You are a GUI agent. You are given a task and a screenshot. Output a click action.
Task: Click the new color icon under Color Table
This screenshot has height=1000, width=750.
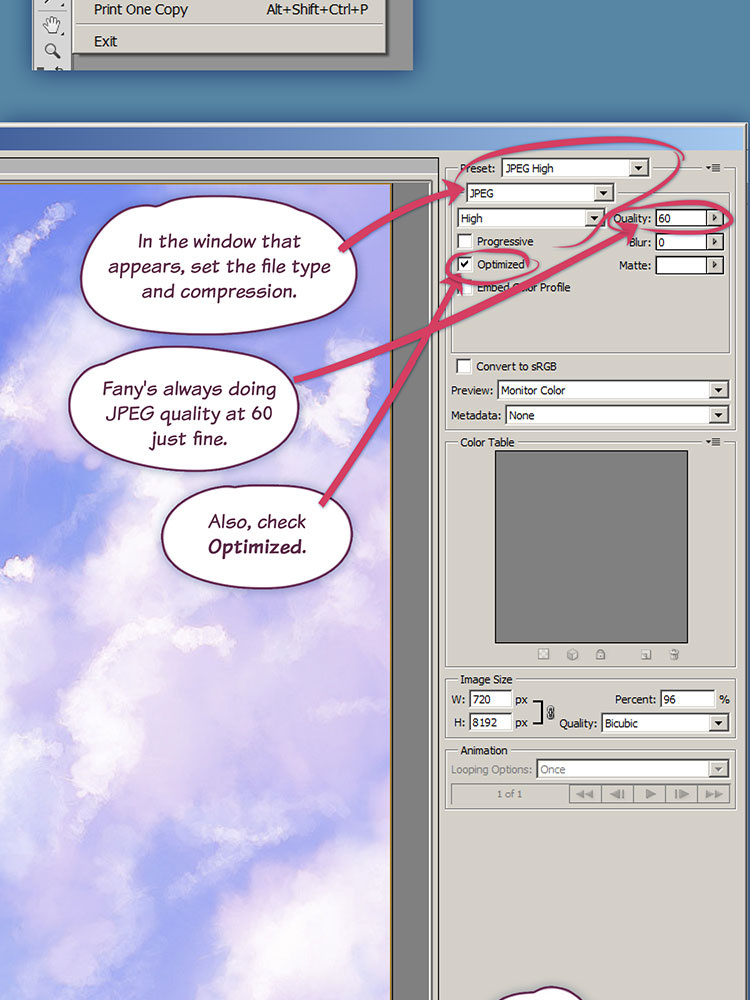tap(647, 655)
